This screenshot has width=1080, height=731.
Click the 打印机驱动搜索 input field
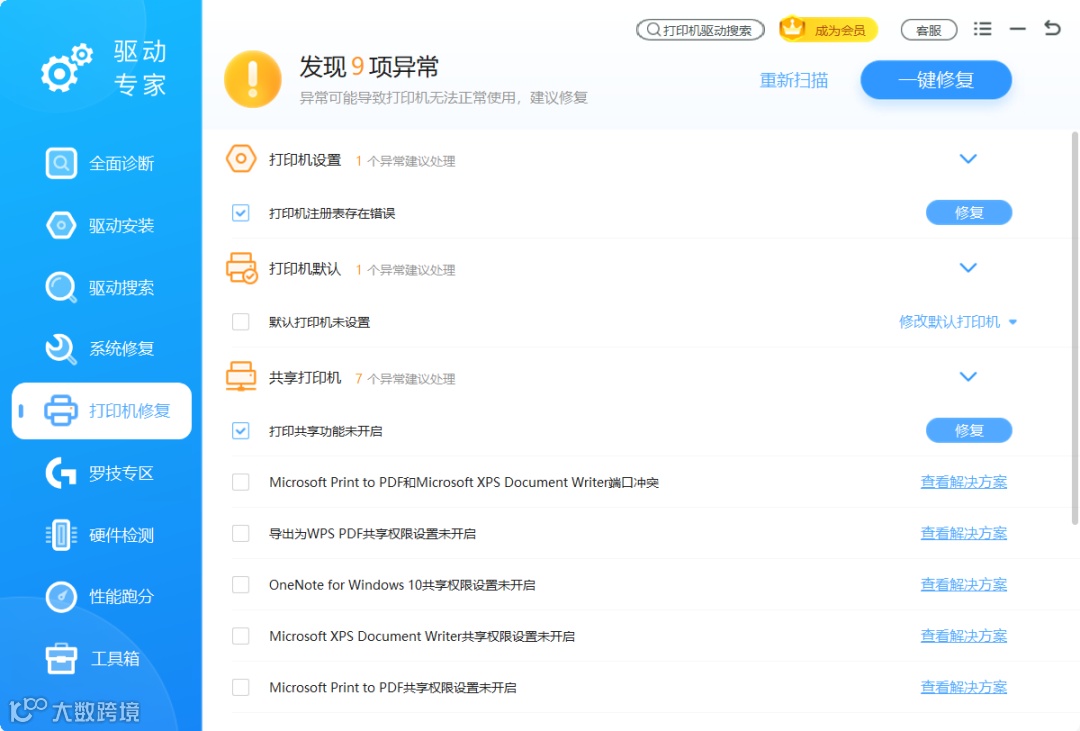[700, 30]
